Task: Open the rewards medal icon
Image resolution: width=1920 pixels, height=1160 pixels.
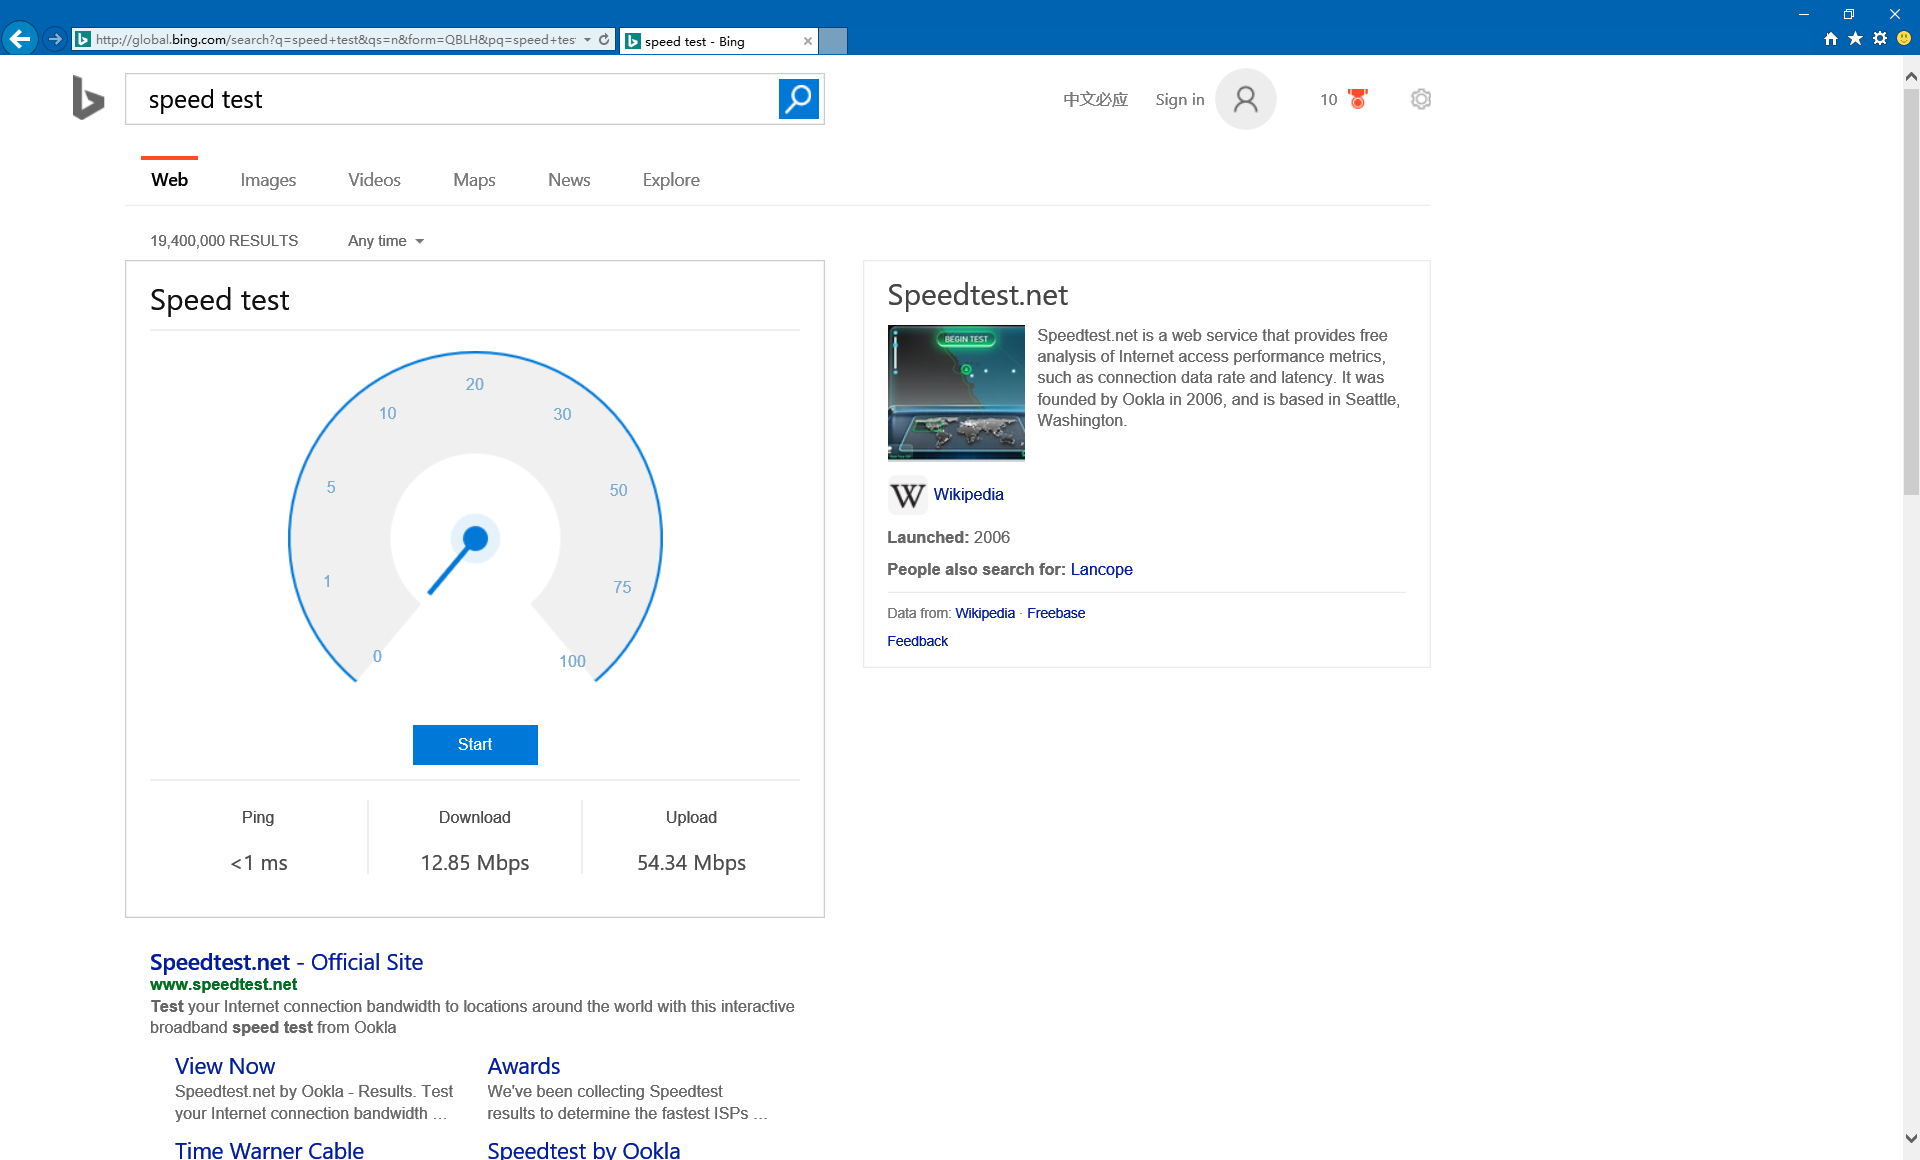Action: 1358,99
